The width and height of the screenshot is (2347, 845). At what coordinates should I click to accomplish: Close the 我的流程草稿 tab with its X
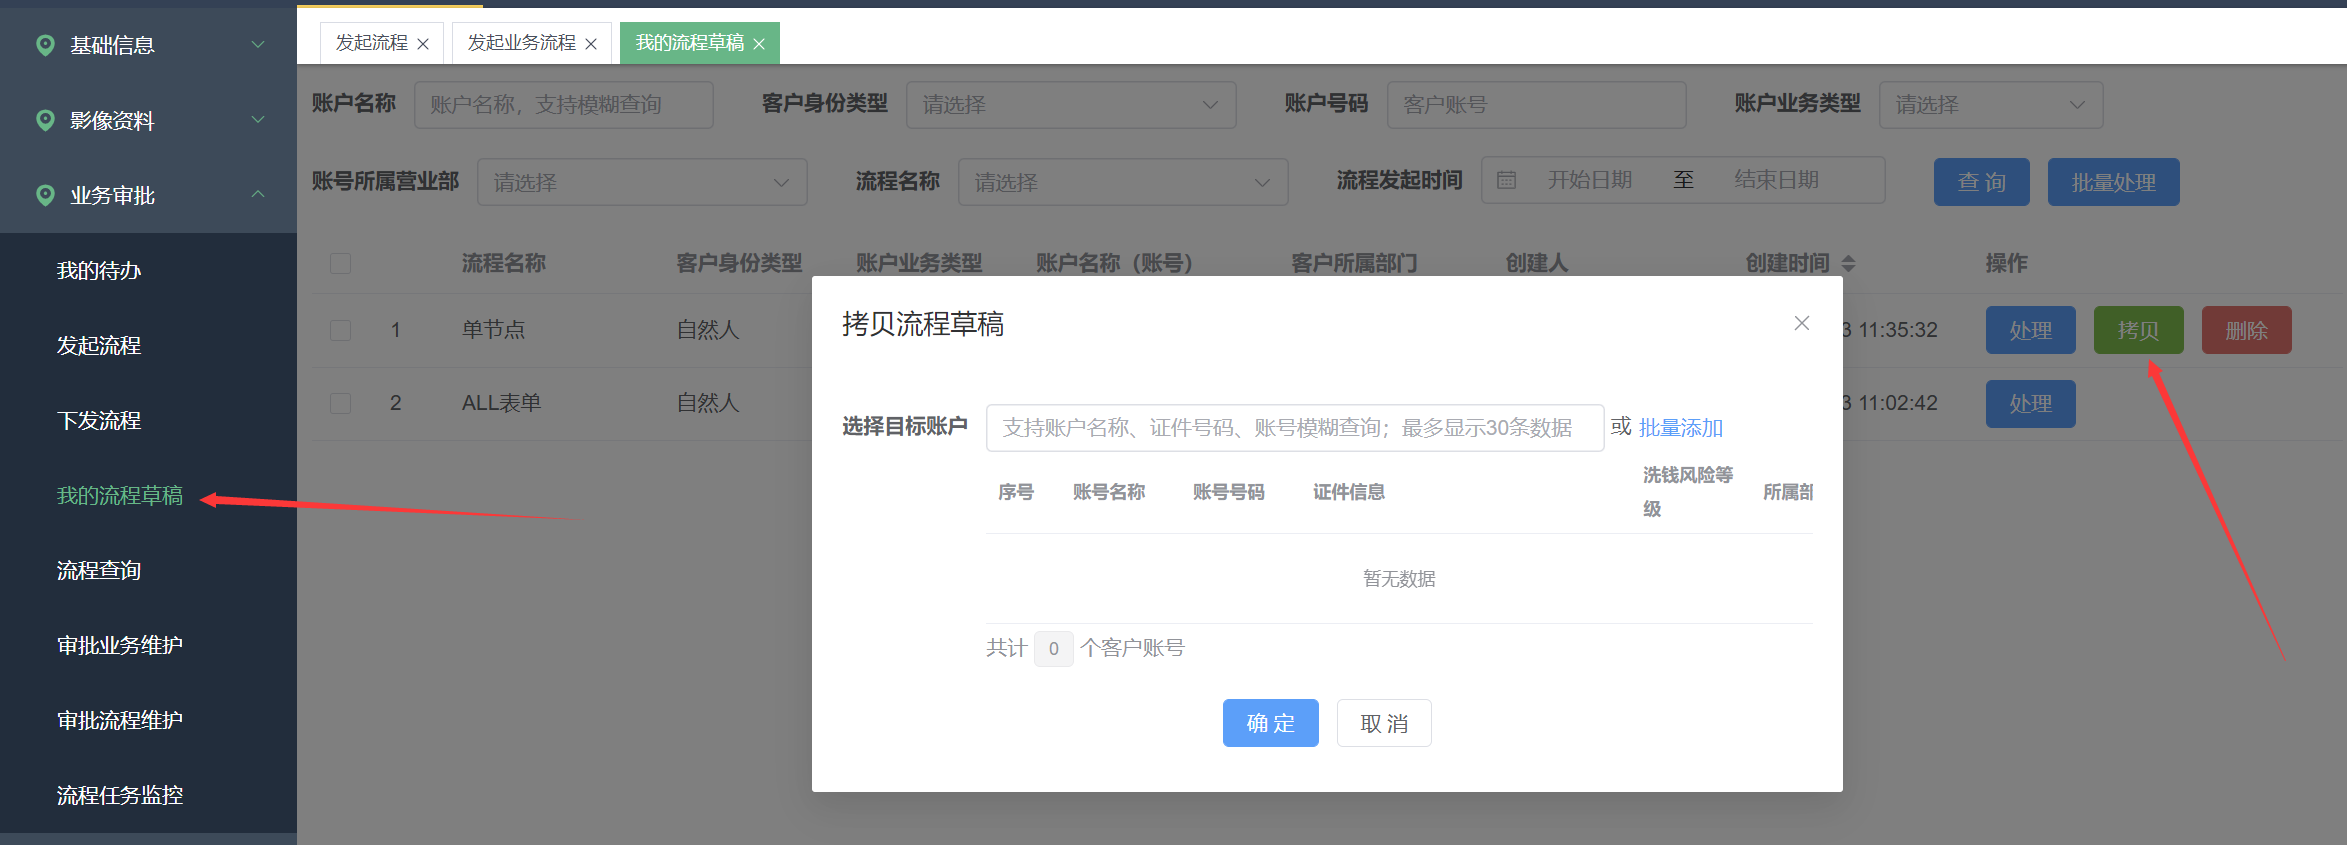pos(759,44)
